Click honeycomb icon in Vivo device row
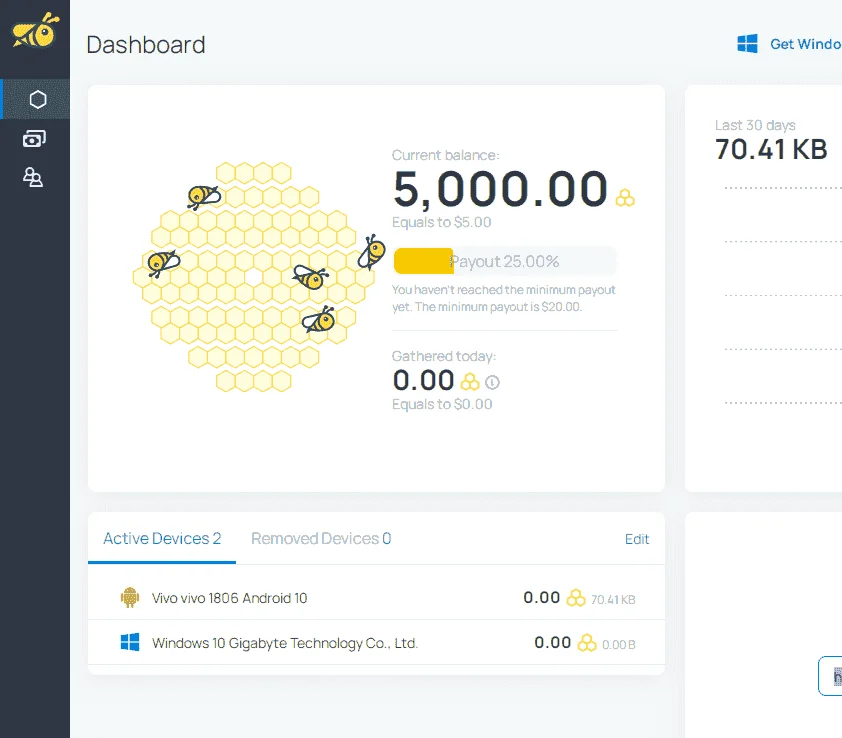This screenshot has height=738, width=842. [576, 598]
